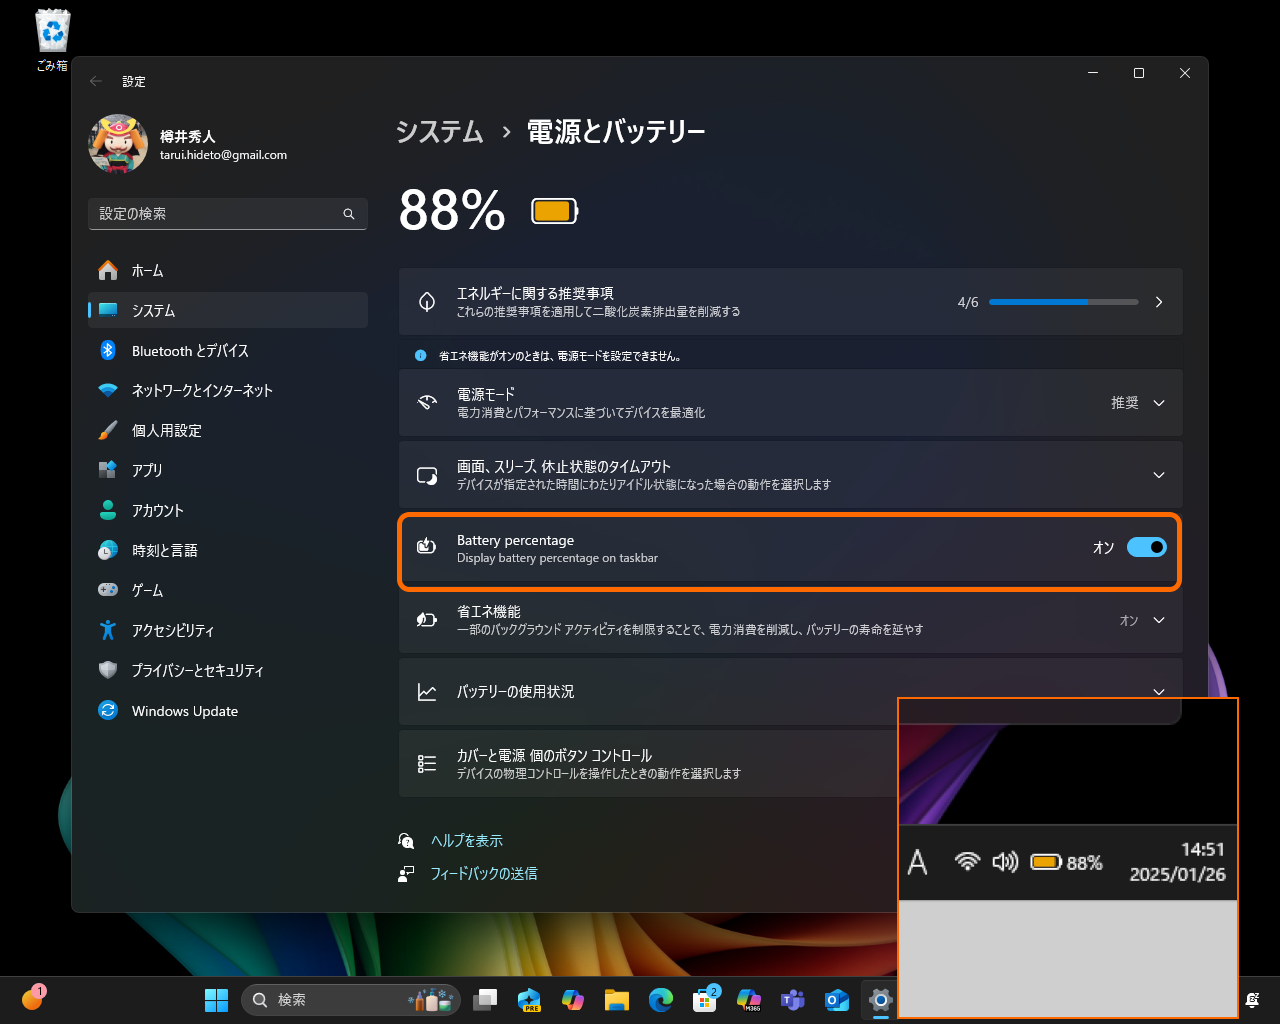Expand the 電源モード dropdown

1158,403
